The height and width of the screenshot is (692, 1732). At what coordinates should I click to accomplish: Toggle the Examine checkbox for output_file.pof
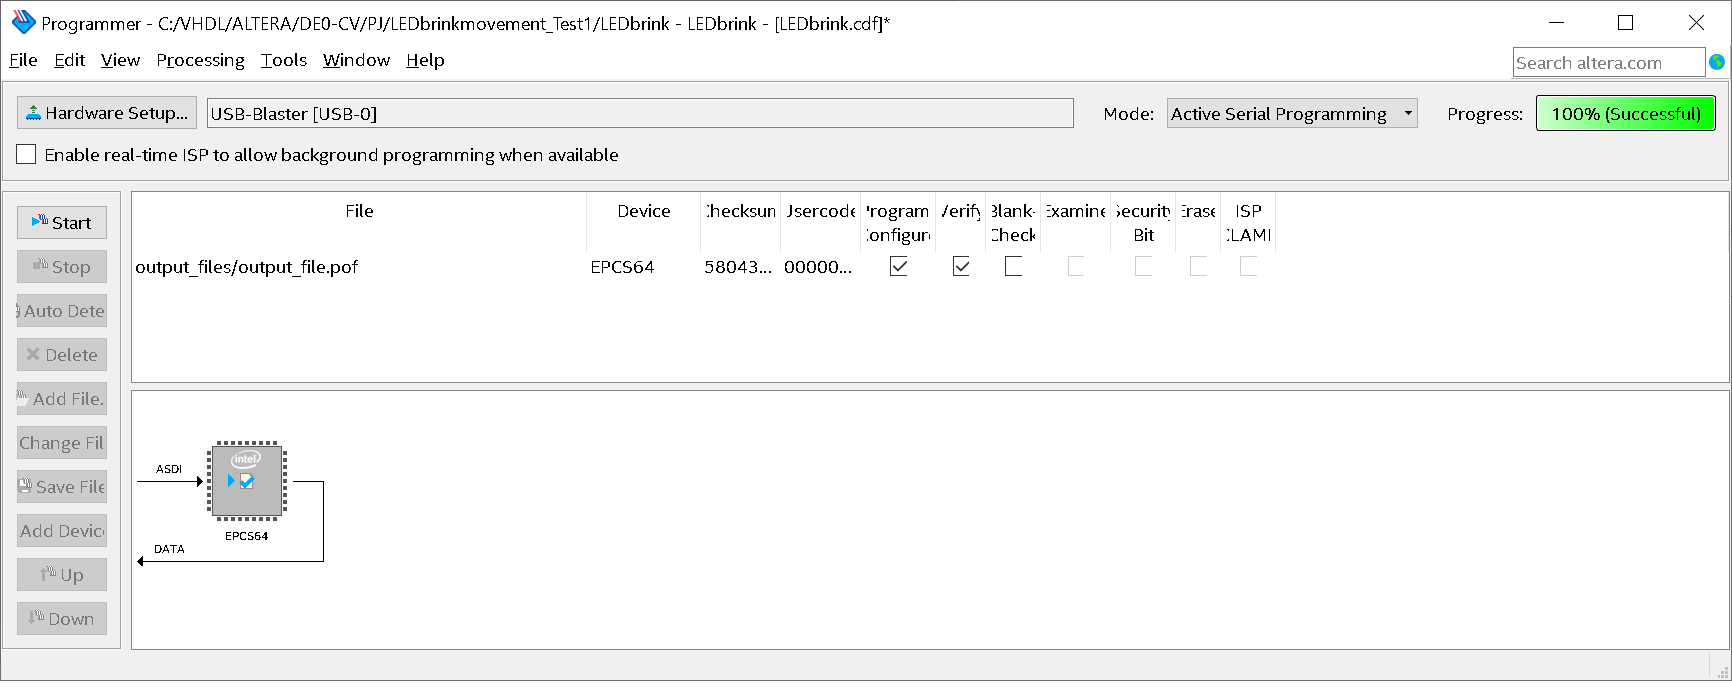[x=1076, y=266]
